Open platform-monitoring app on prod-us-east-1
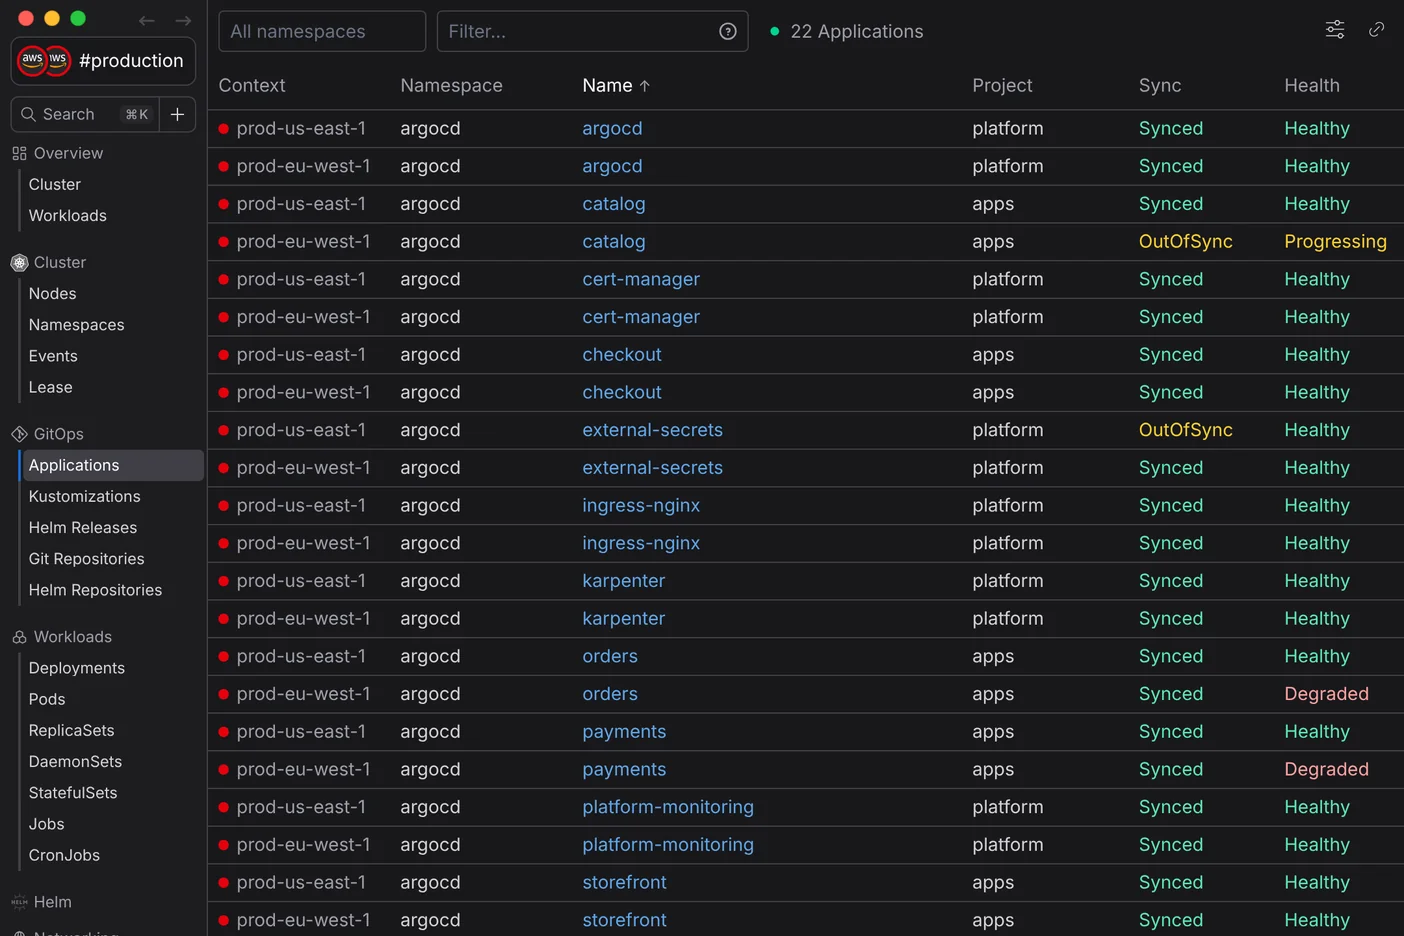Screen dimensions: 1404x936 (668, 807)
